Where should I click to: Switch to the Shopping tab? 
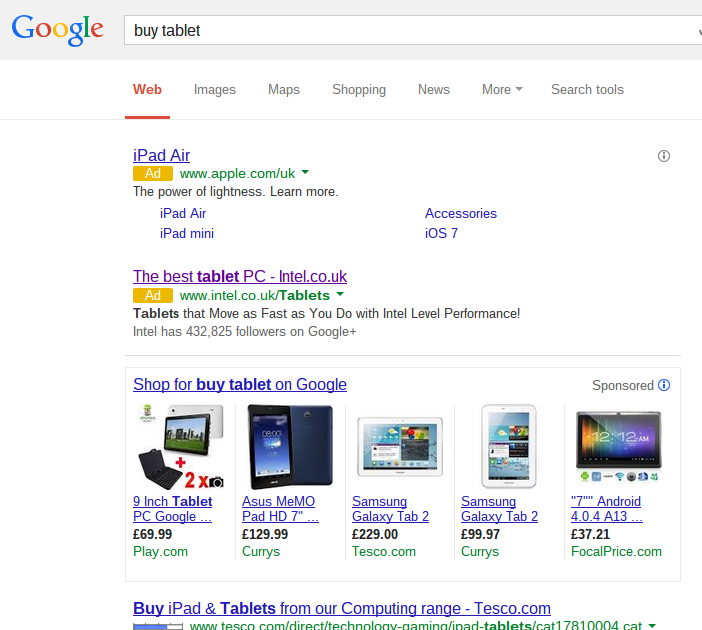pyautogui.click(x=359, y=90)
